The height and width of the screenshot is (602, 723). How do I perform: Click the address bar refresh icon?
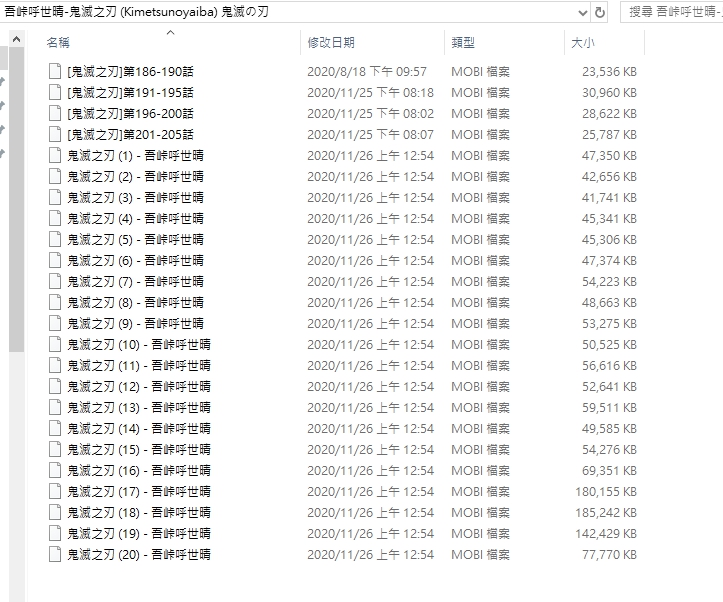click(599, 12)
